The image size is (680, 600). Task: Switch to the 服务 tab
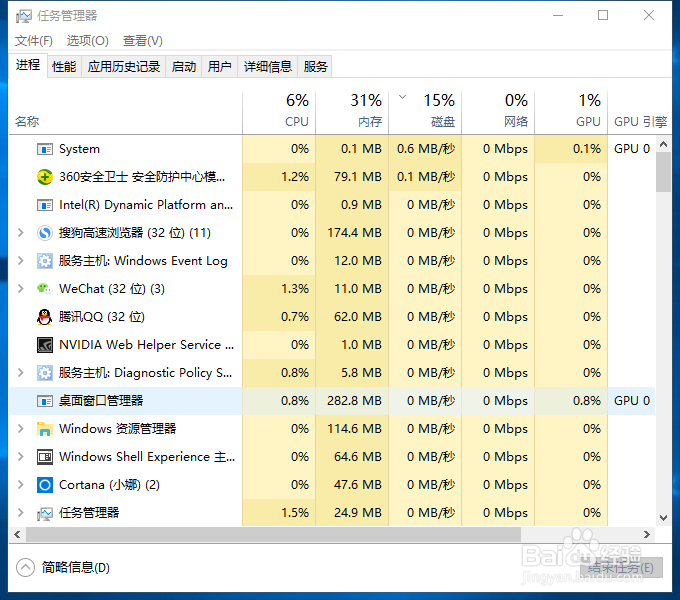point(315,67)
